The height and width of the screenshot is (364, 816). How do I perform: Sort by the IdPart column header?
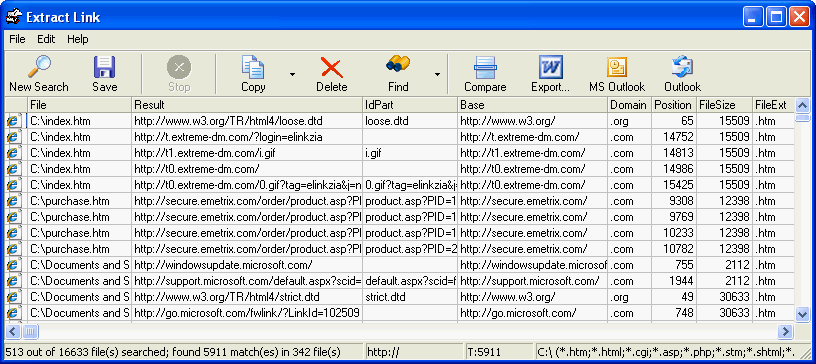[410, 105]
